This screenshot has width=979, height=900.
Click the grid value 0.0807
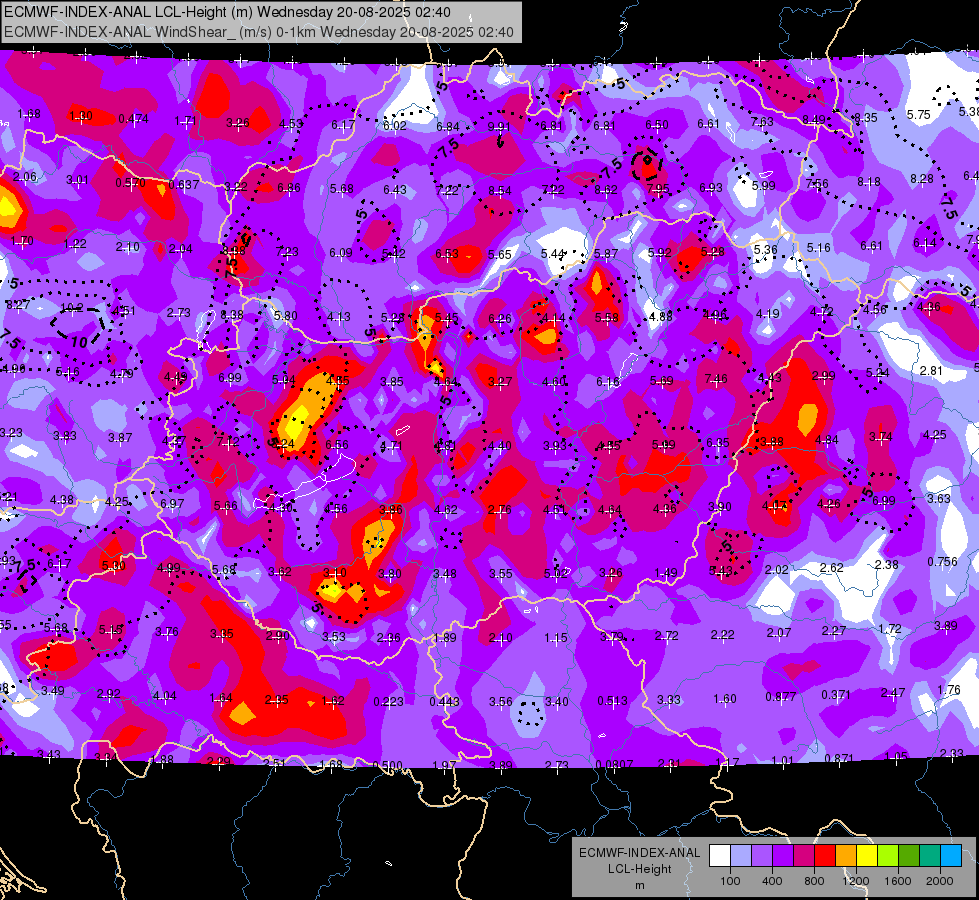pyautogui.click(x=614, y=764)
